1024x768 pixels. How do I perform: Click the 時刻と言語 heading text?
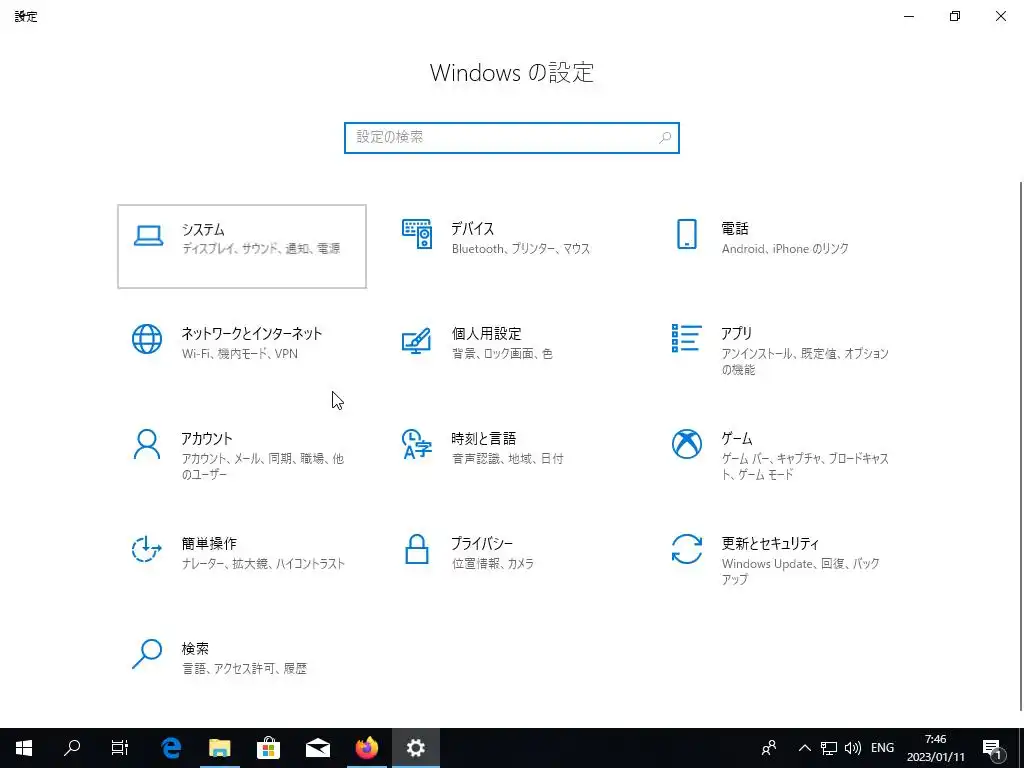pos(484,439)
